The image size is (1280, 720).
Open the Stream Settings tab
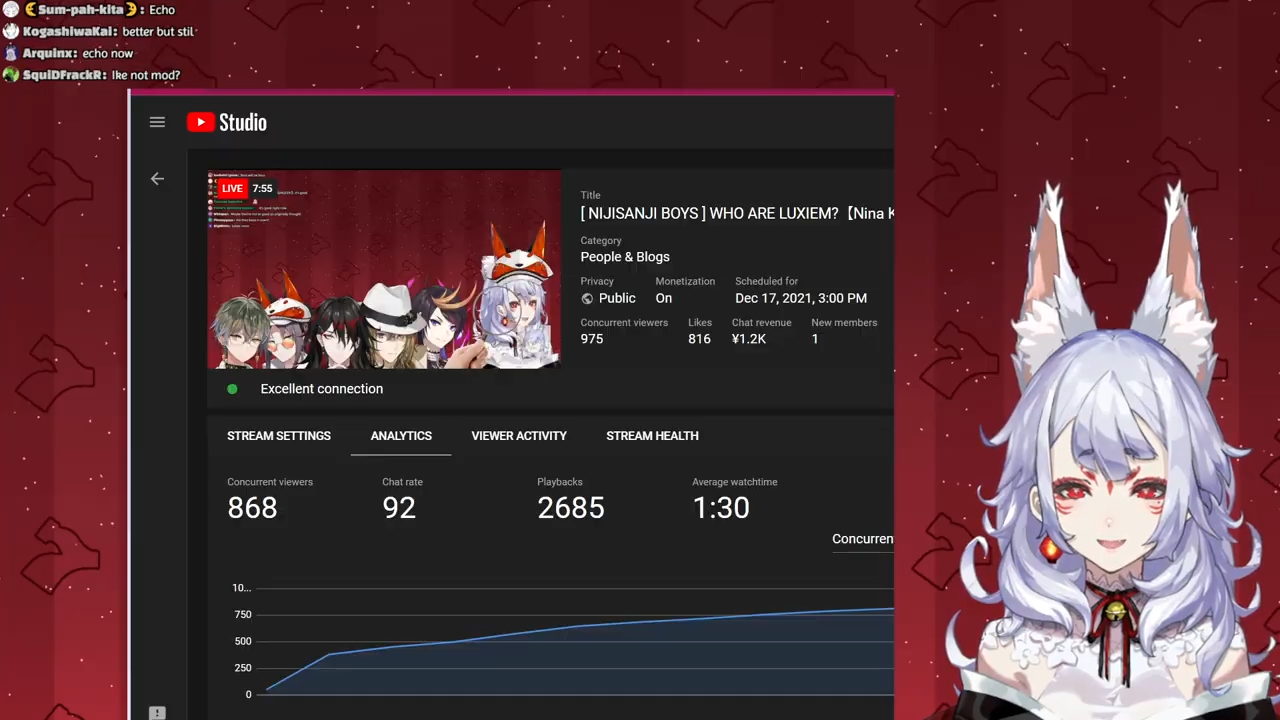click(279, 436)
